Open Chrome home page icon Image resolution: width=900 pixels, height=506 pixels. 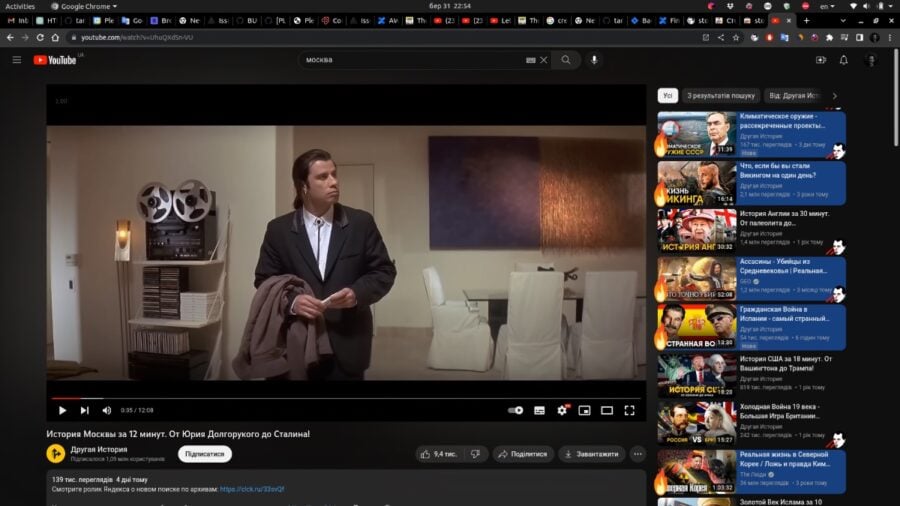(x=55, y=37)
